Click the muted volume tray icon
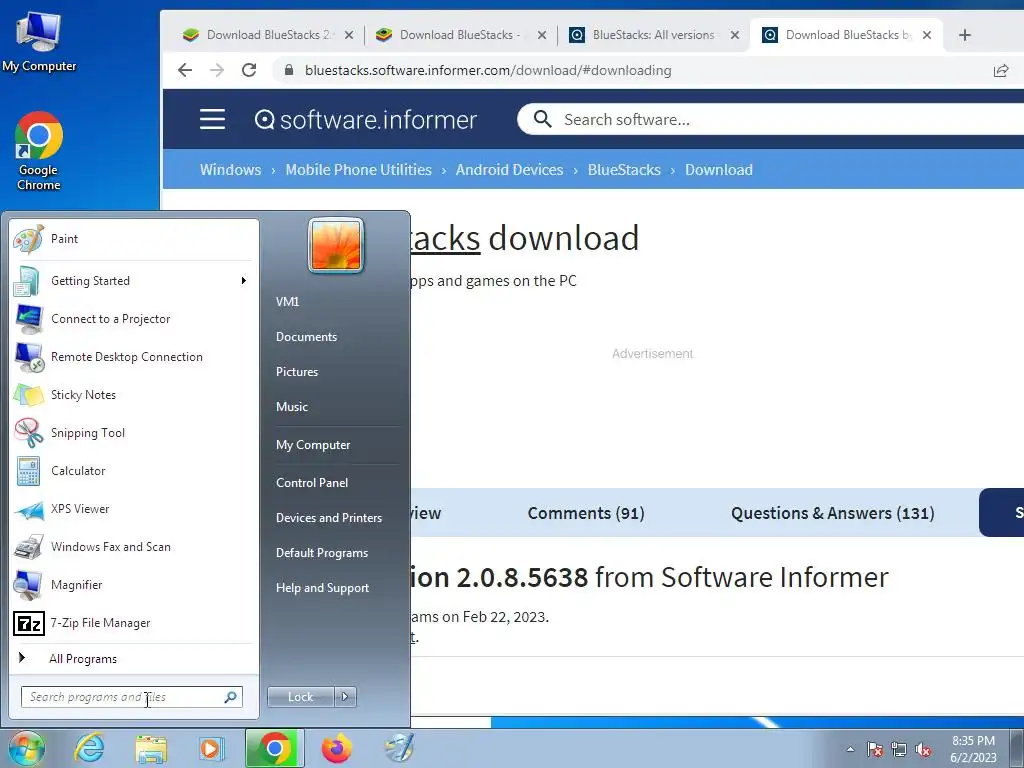 pyautogui.click(x=923, y=749)
